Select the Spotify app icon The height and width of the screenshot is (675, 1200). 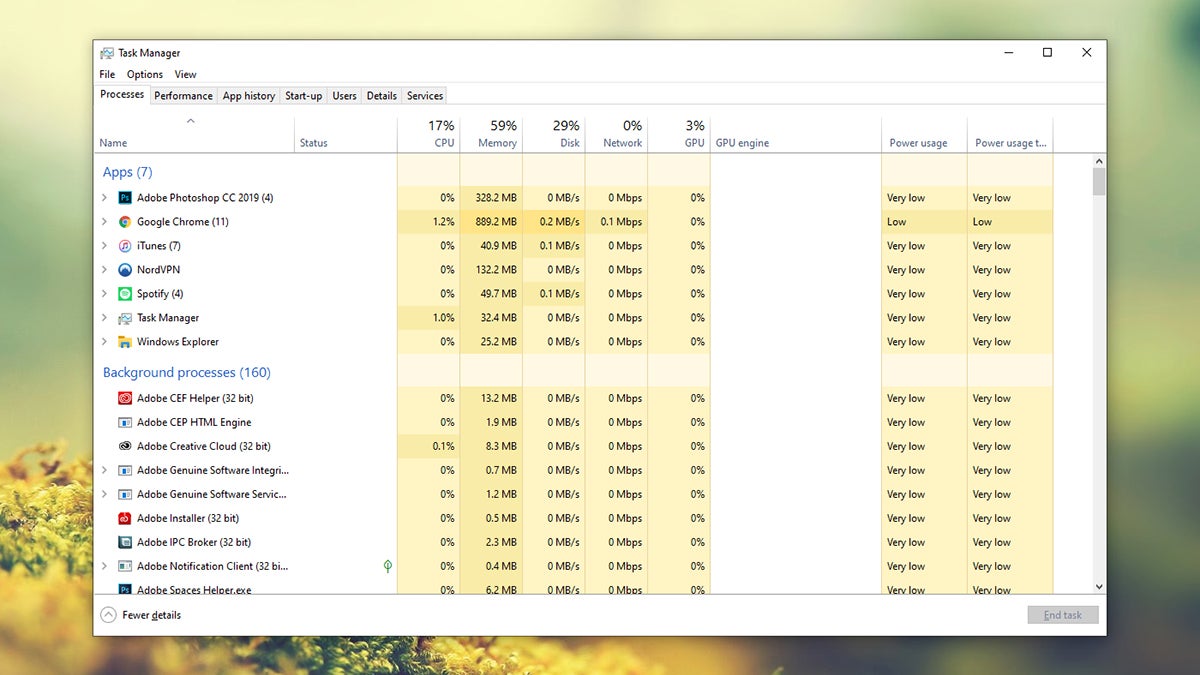pos(125,294)
